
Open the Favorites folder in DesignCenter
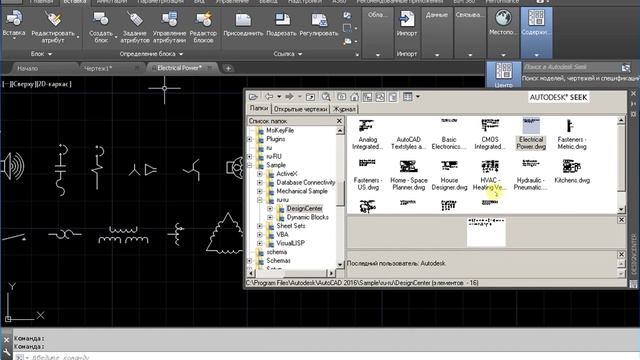341,97
